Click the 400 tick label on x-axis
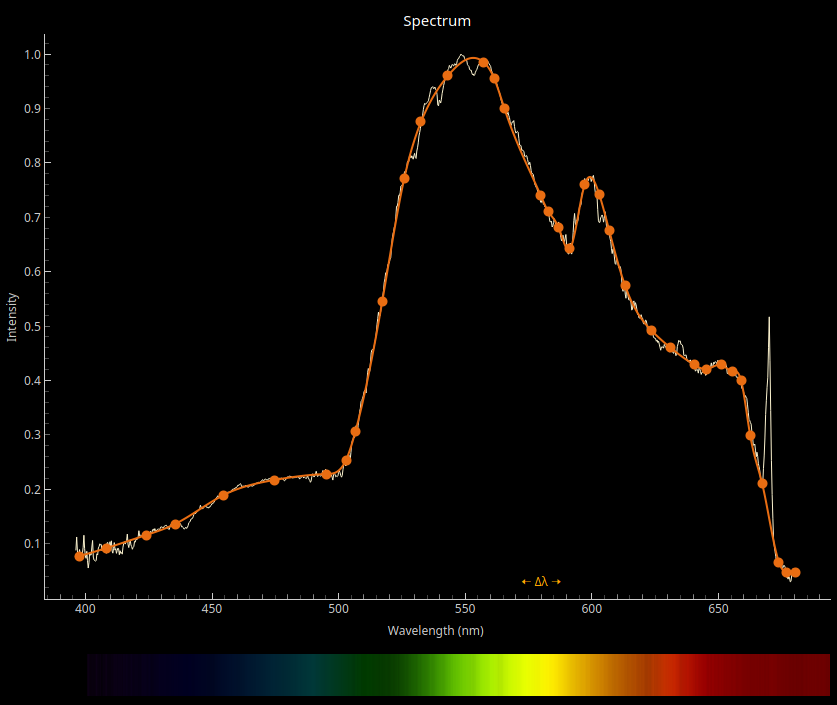837x705 pixels. [x=85, y=608]
